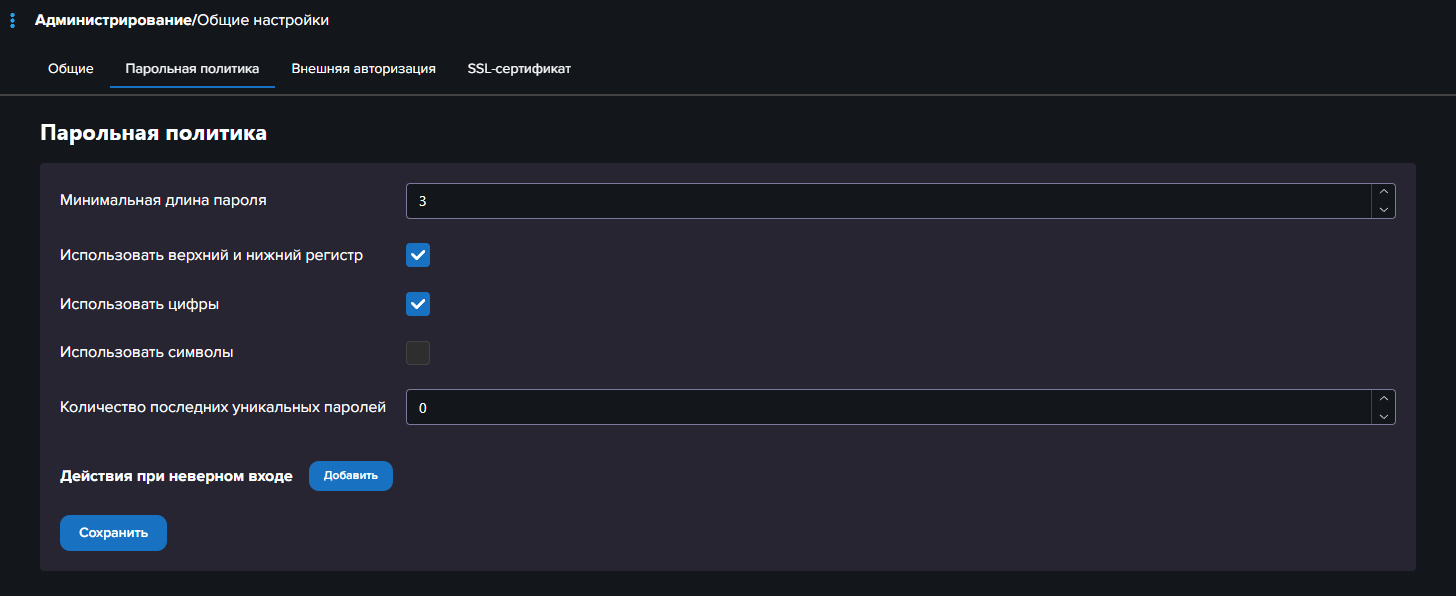
Task: Open the Внешняя авторизация tab
Action: pos(363,69)
